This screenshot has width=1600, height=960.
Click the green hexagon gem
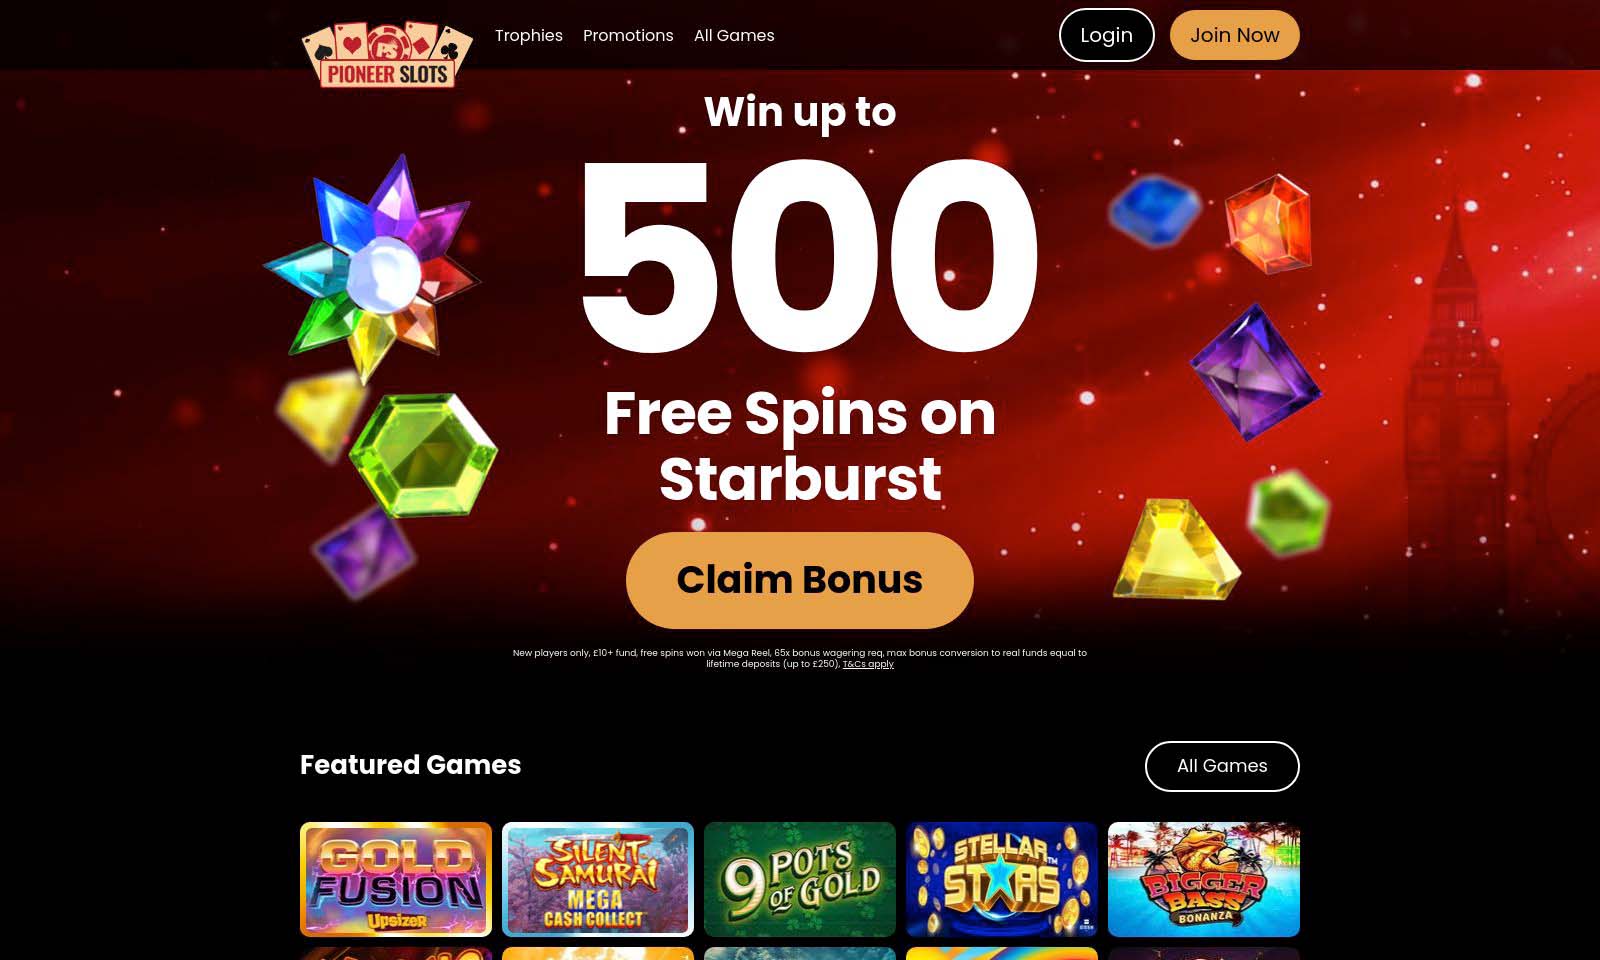coord(423,455)
